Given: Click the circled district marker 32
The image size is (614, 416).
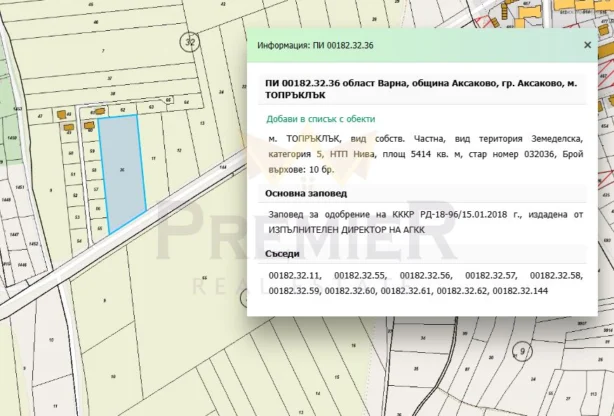Looking at the screenshot, I should click(x=189, y=41).
